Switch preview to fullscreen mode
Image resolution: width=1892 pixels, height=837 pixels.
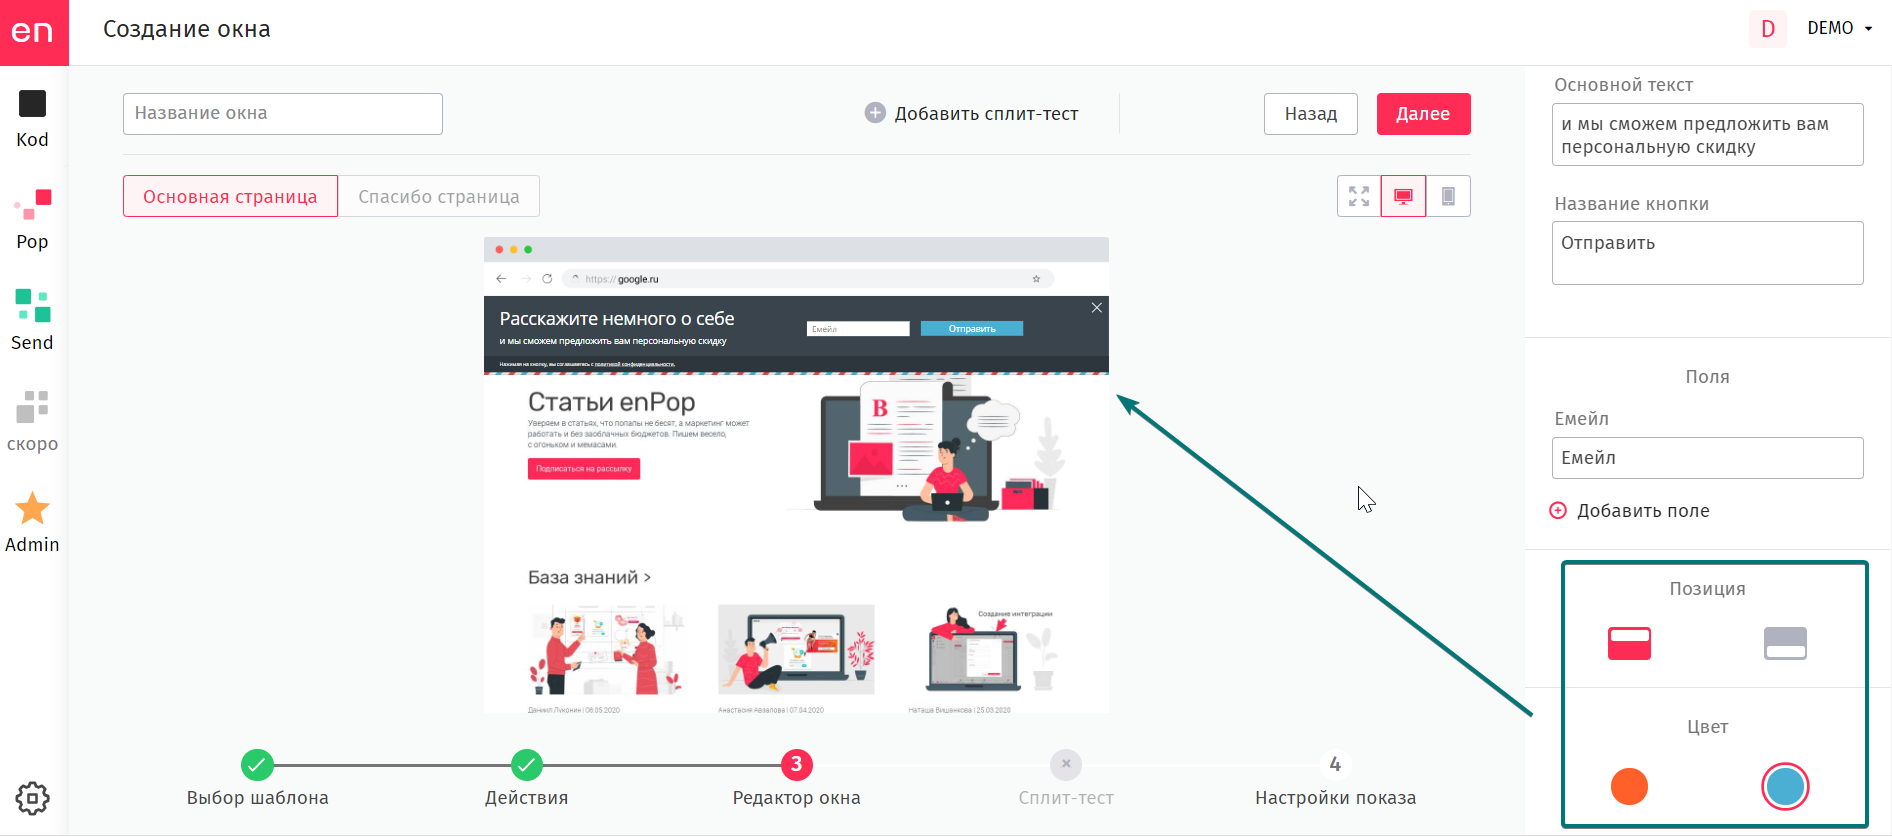tap(1359, 196)
